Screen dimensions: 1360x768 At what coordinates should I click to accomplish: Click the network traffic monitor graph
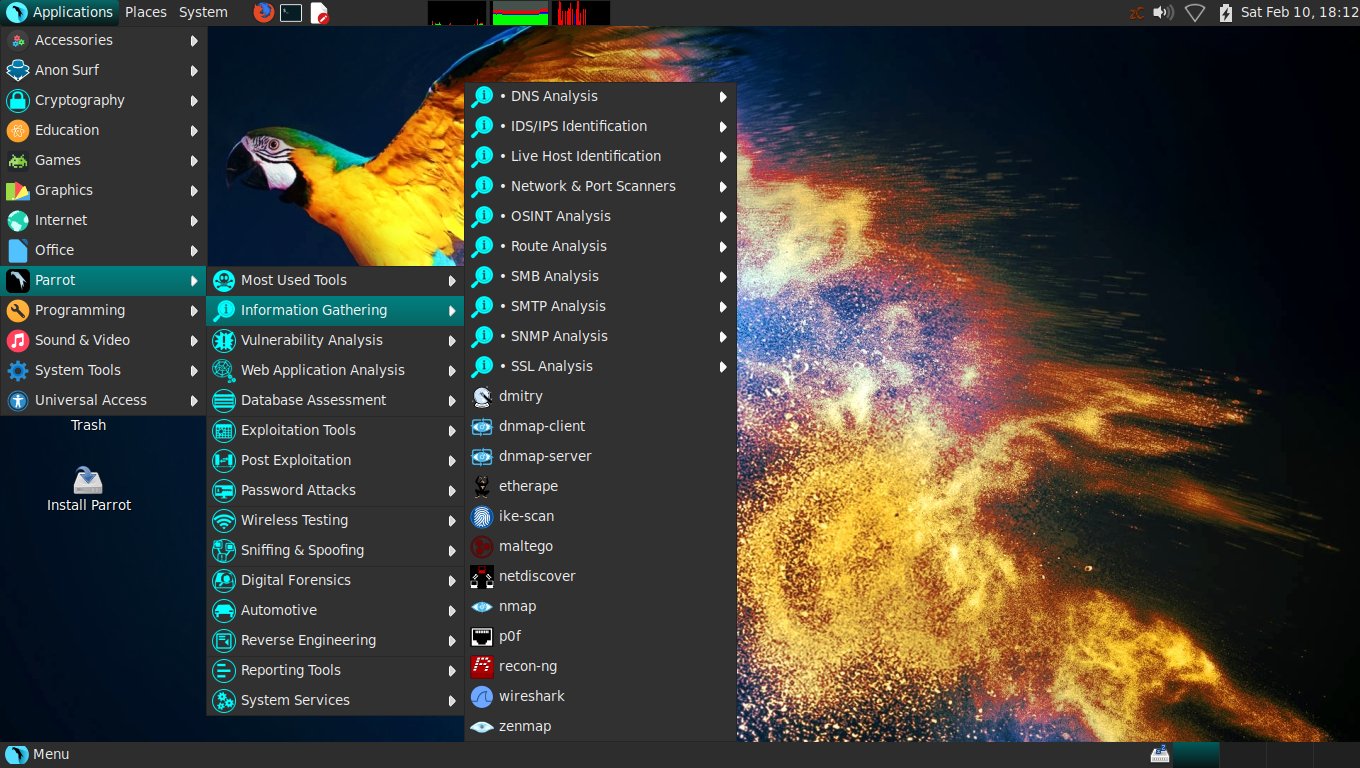coord(580,13)
